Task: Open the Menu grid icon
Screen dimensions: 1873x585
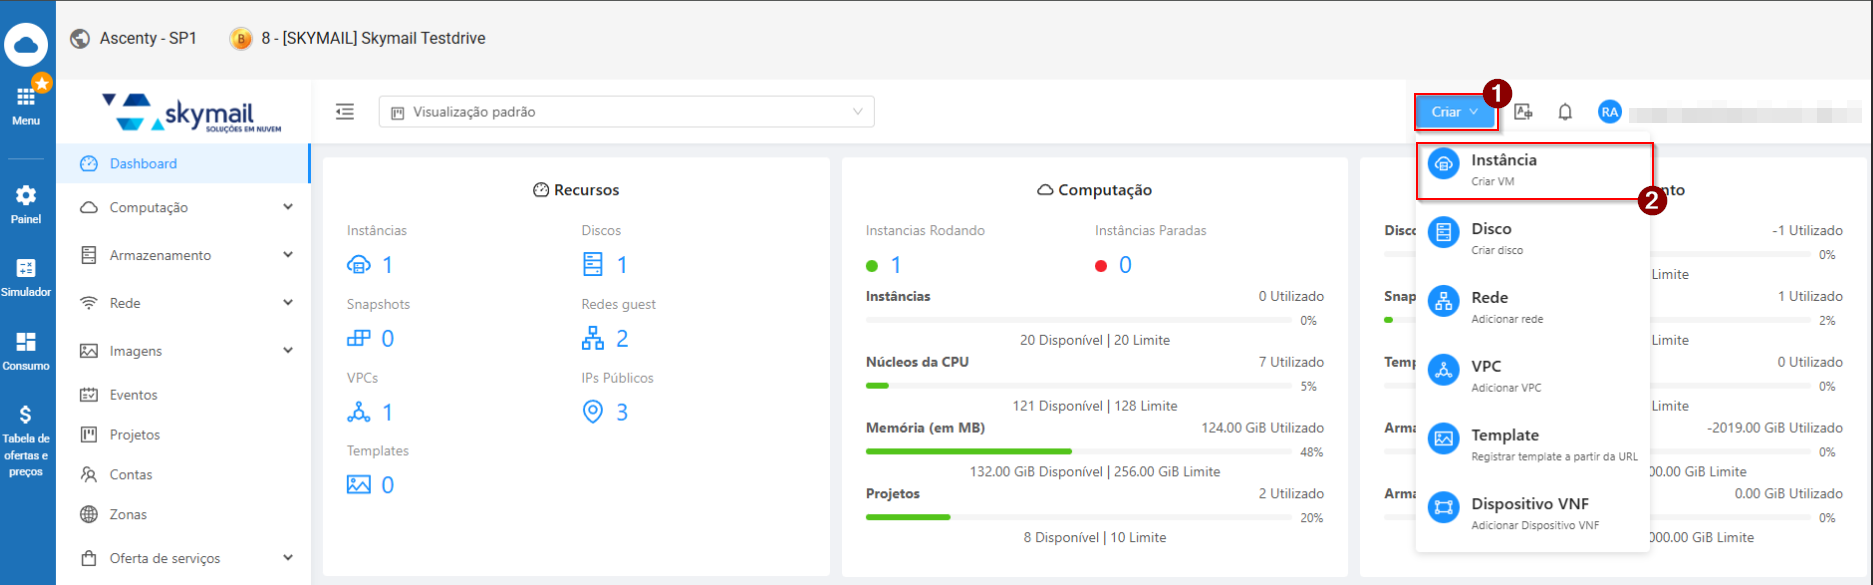Action: [26, 105]
